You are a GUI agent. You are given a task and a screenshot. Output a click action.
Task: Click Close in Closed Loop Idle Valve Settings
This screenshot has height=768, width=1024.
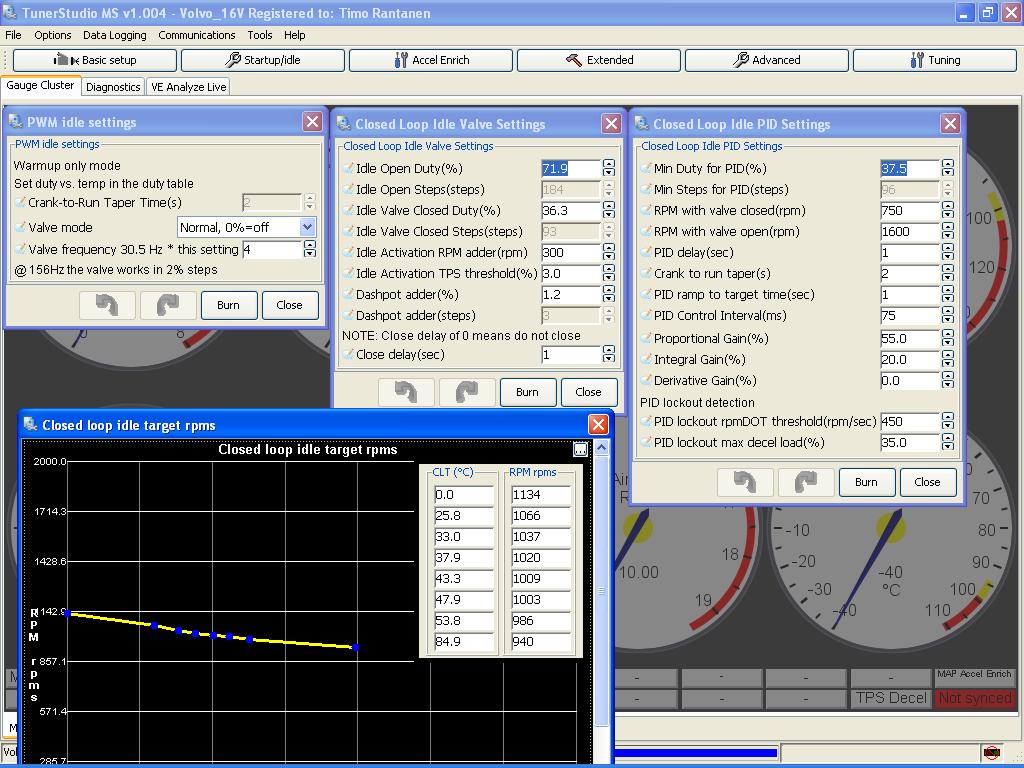(x=588, y=392)
